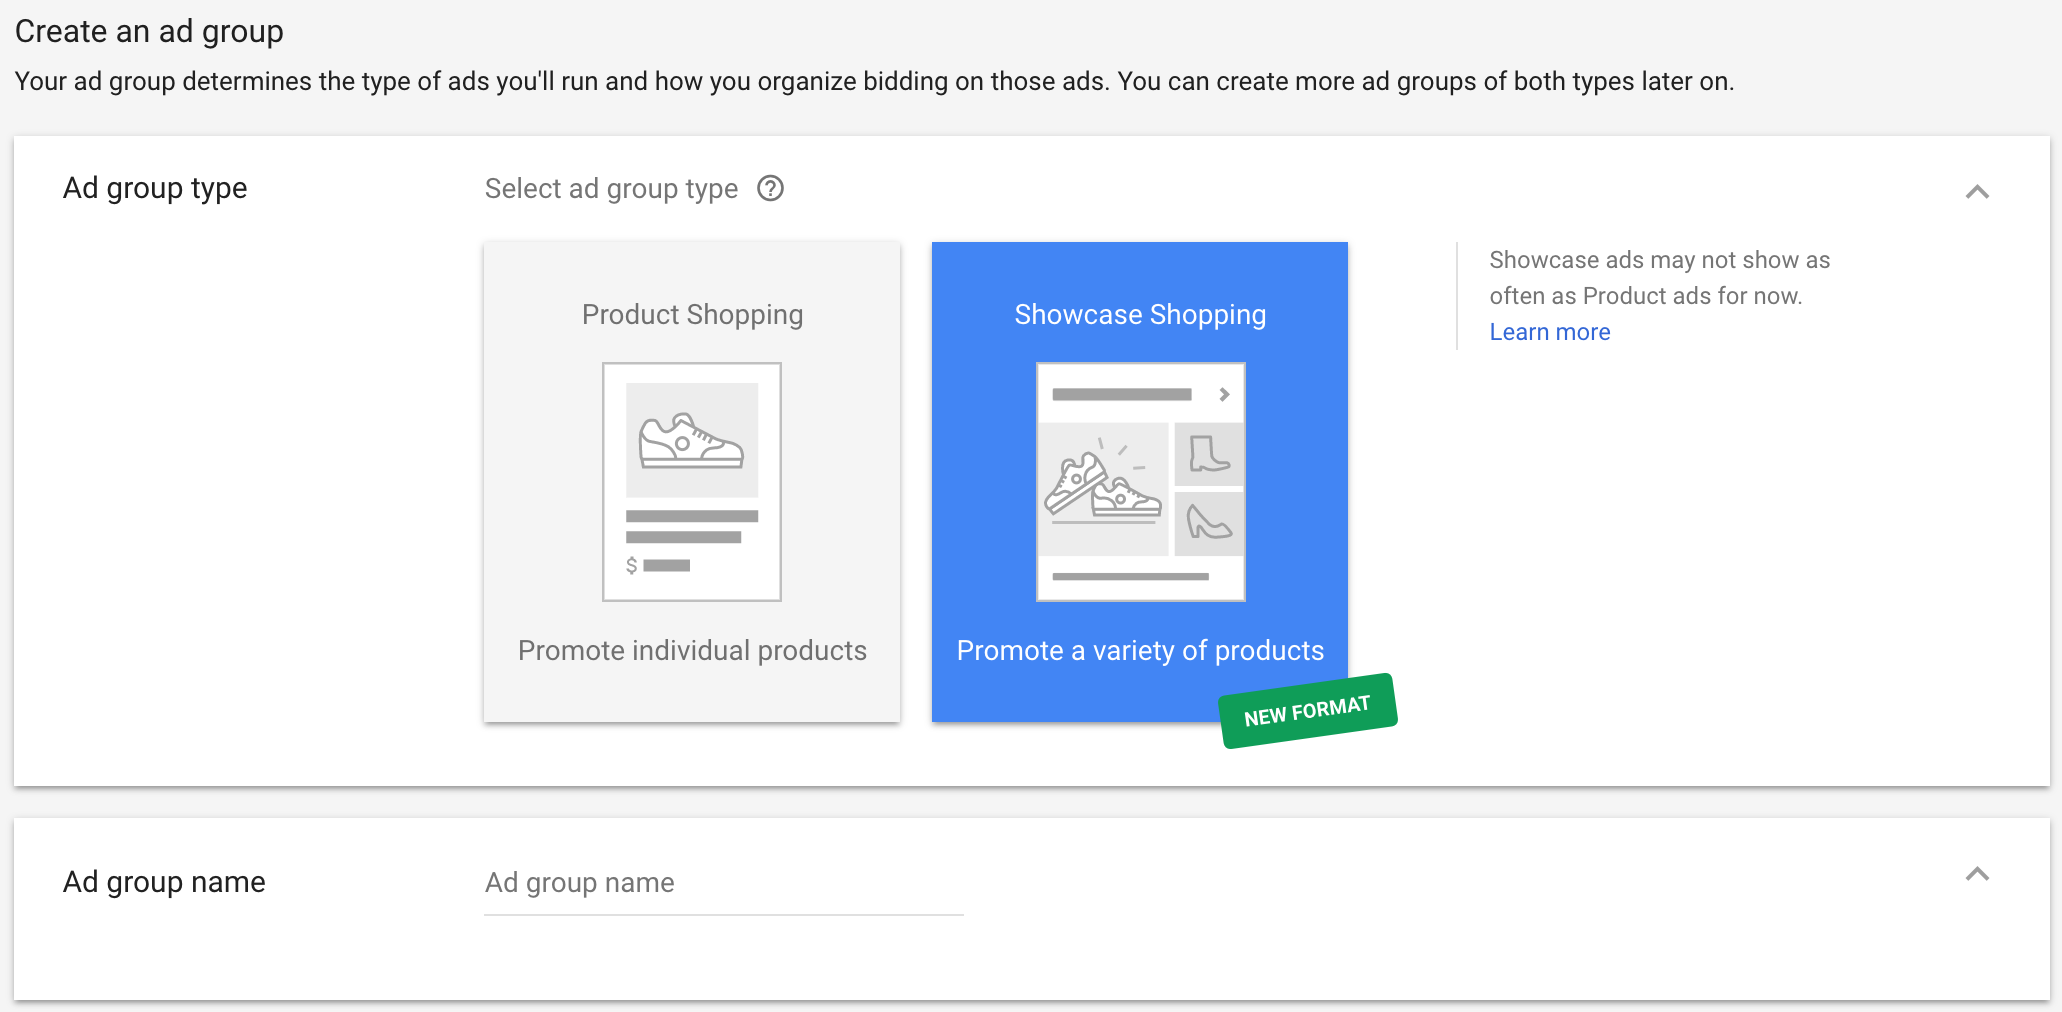This screenshot has height=1012, width=2062.
Task: Collapse the Ad group type section
Action: click(1977, 191)
